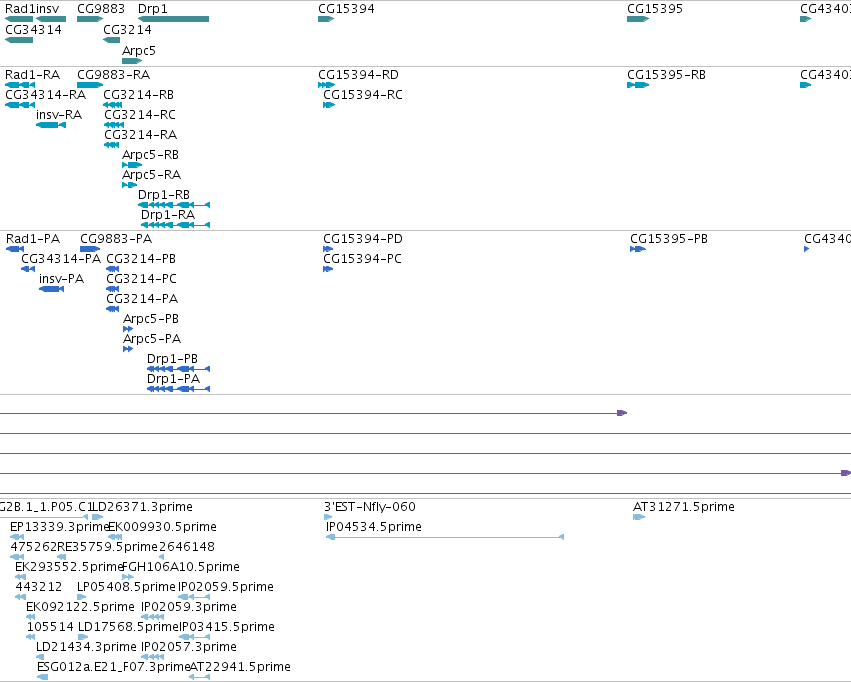Click the Drp1-RA transcript label

click(168, 214)
